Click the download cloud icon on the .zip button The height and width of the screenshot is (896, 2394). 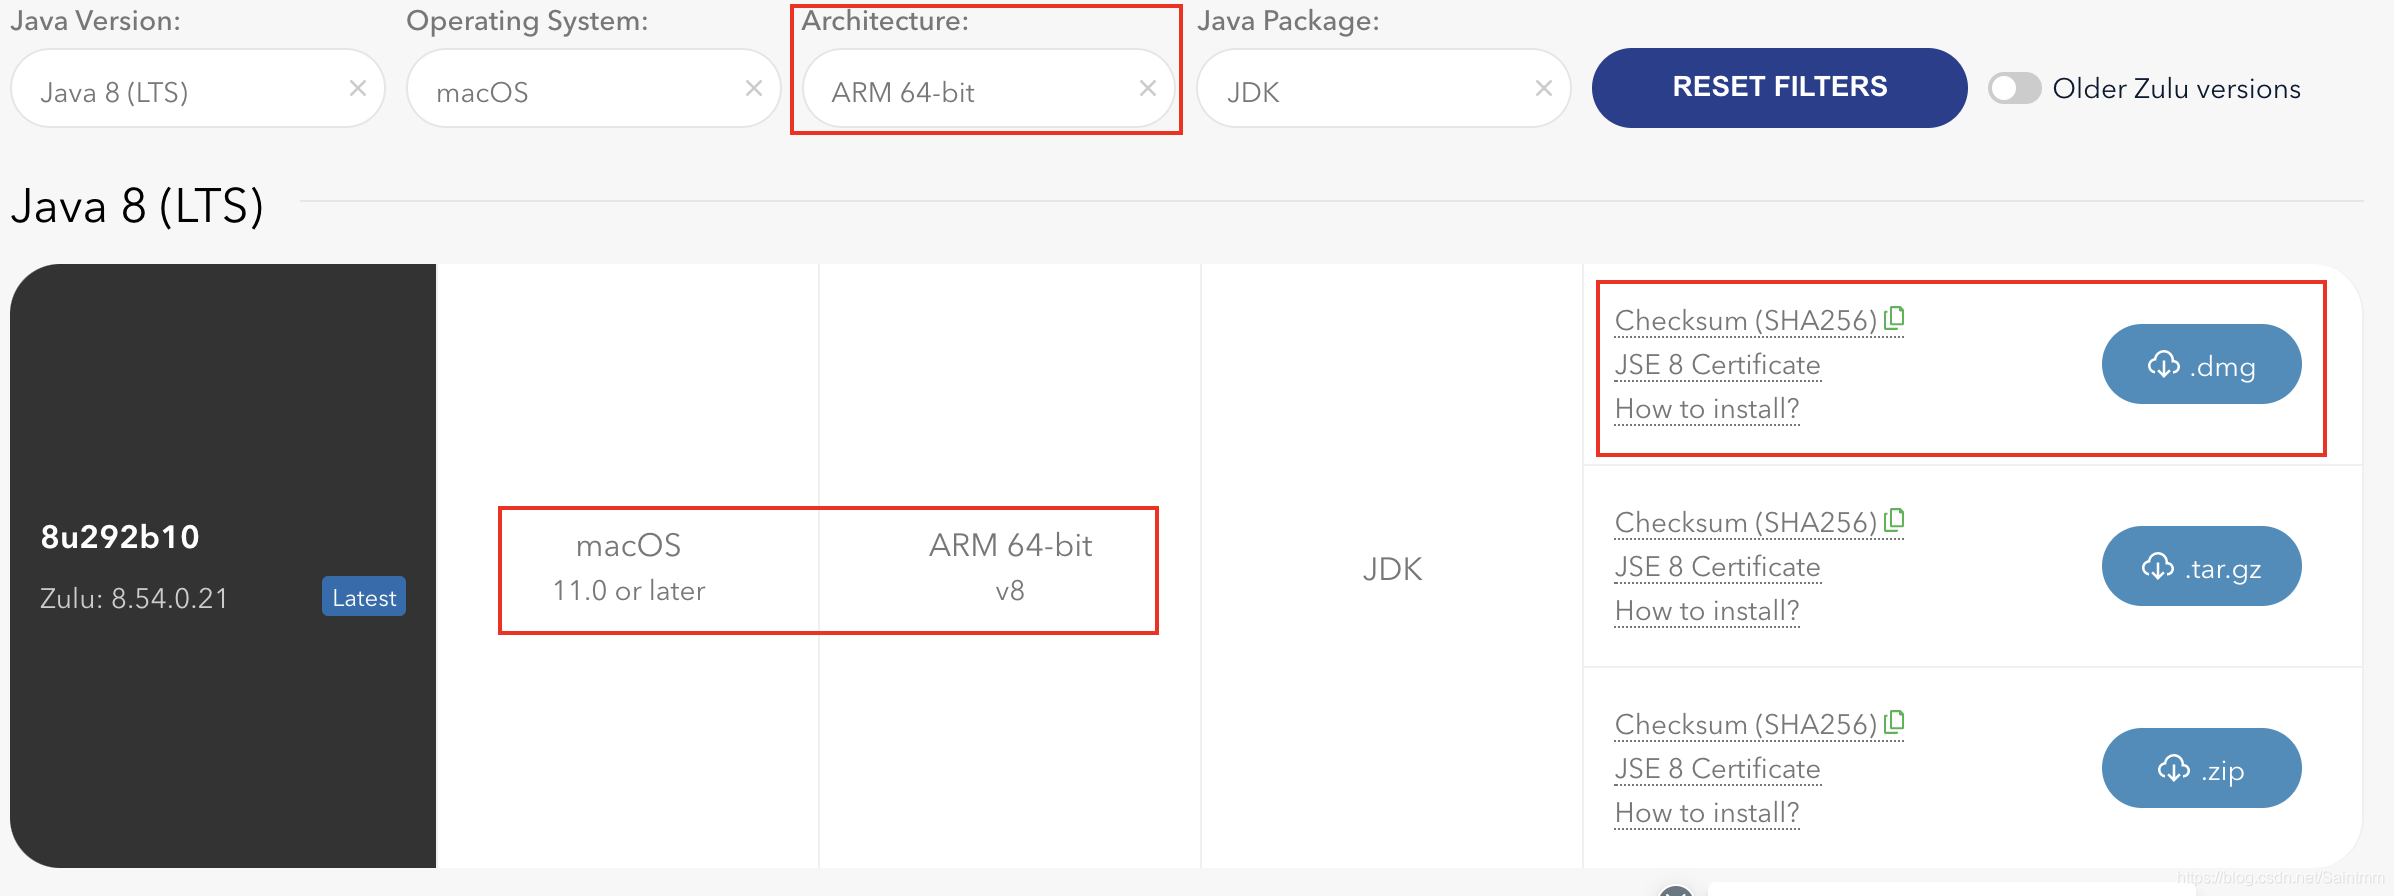point(2170,768)
